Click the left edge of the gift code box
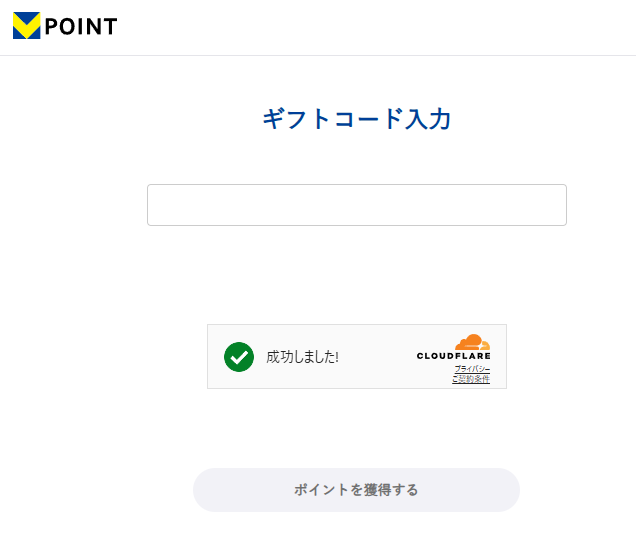Screen dimensions: 636x538 tap(153, 205)
